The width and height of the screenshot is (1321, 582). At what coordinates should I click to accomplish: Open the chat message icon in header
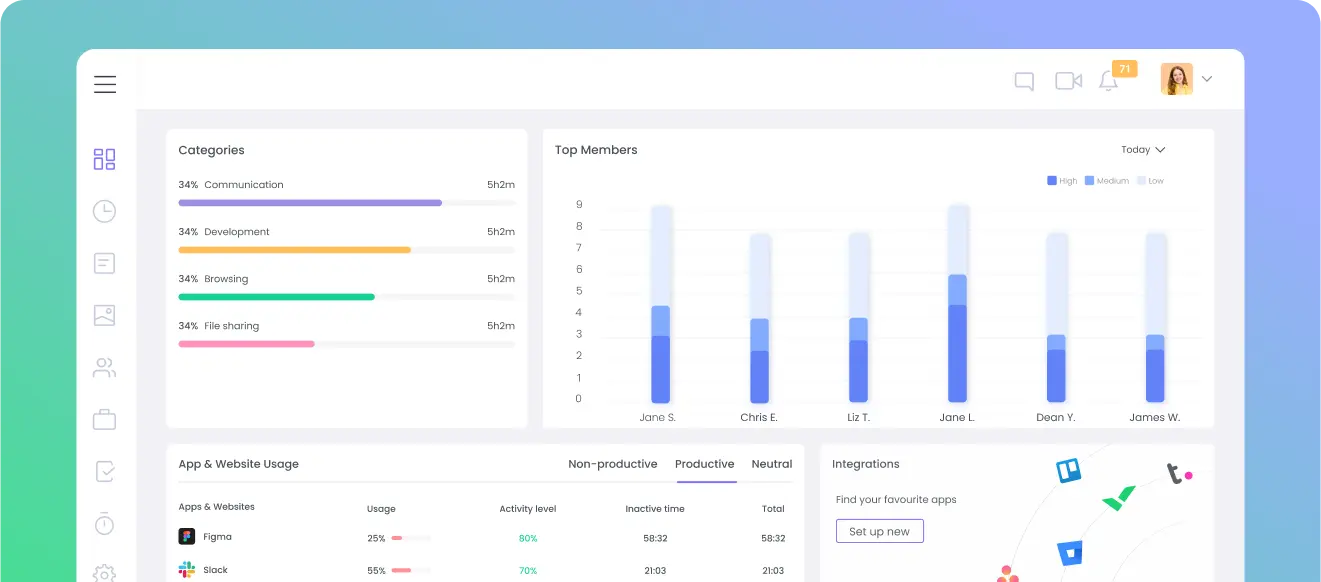coord(1024,80)
